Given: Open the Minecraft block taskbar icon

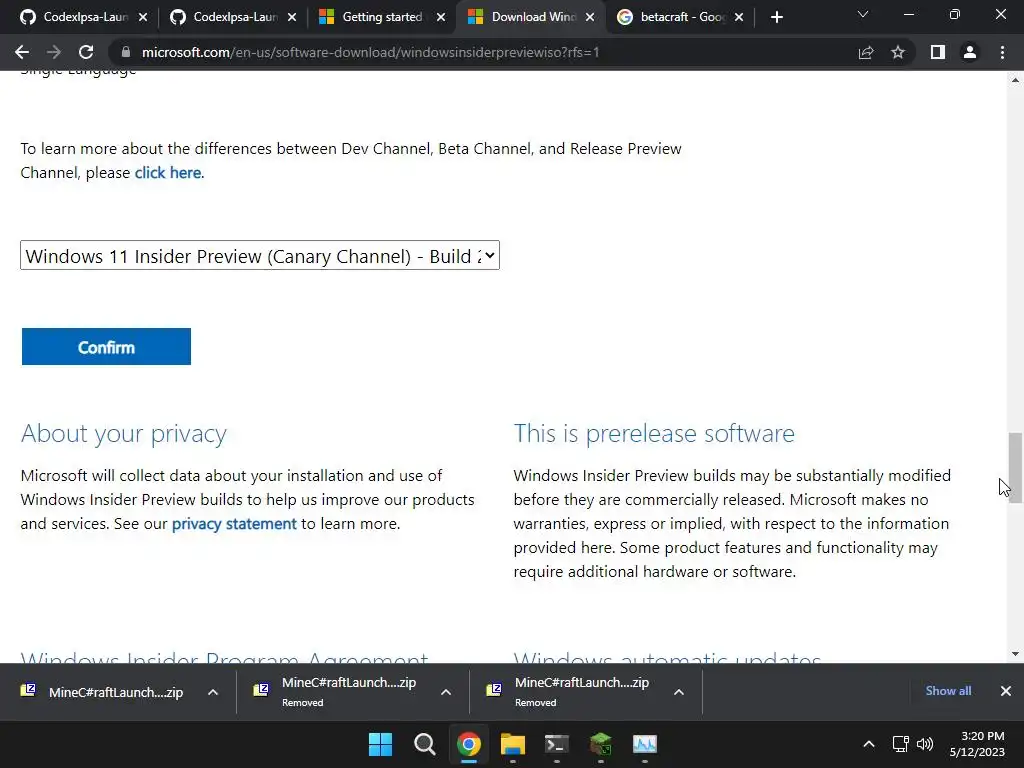Looking at the screenshot, I should [601, 744].
